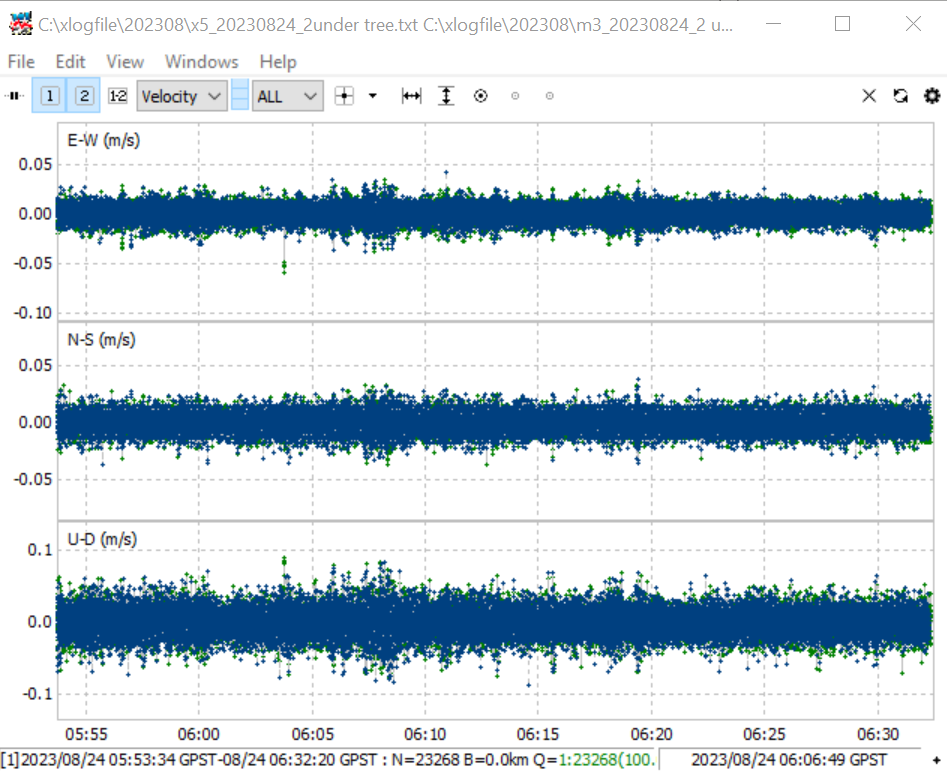Open the View menu
947x773 pixels.
[125, 62]
